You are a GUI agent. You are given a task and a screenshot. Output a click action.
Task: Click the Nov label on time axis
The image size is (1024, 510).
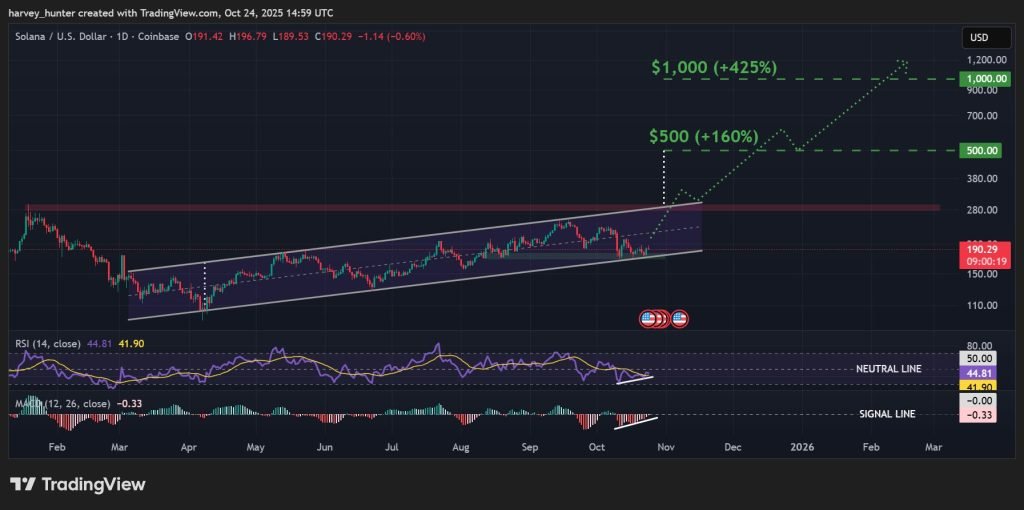tap(664, 450)
